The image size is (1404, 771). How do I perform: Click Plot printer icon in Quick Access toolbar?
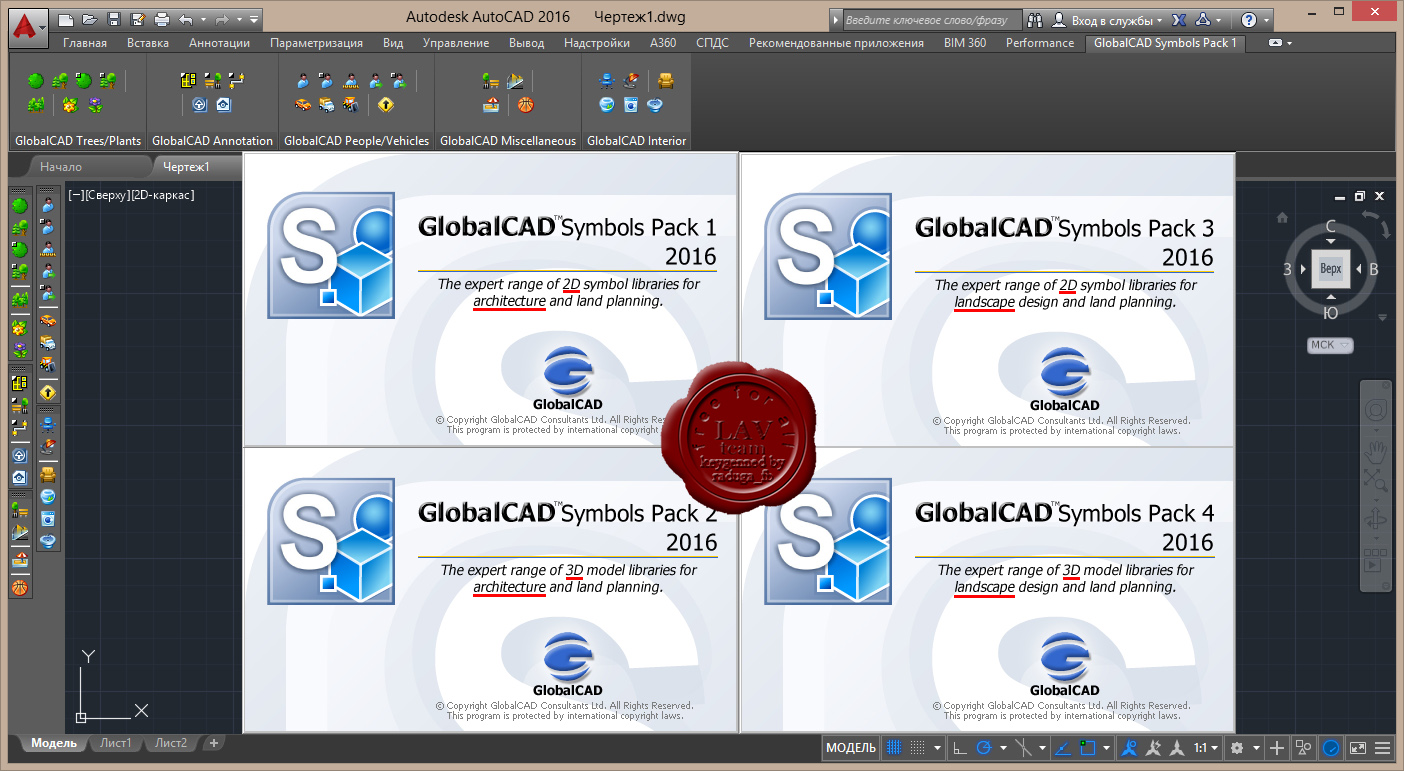pos(162,19)
